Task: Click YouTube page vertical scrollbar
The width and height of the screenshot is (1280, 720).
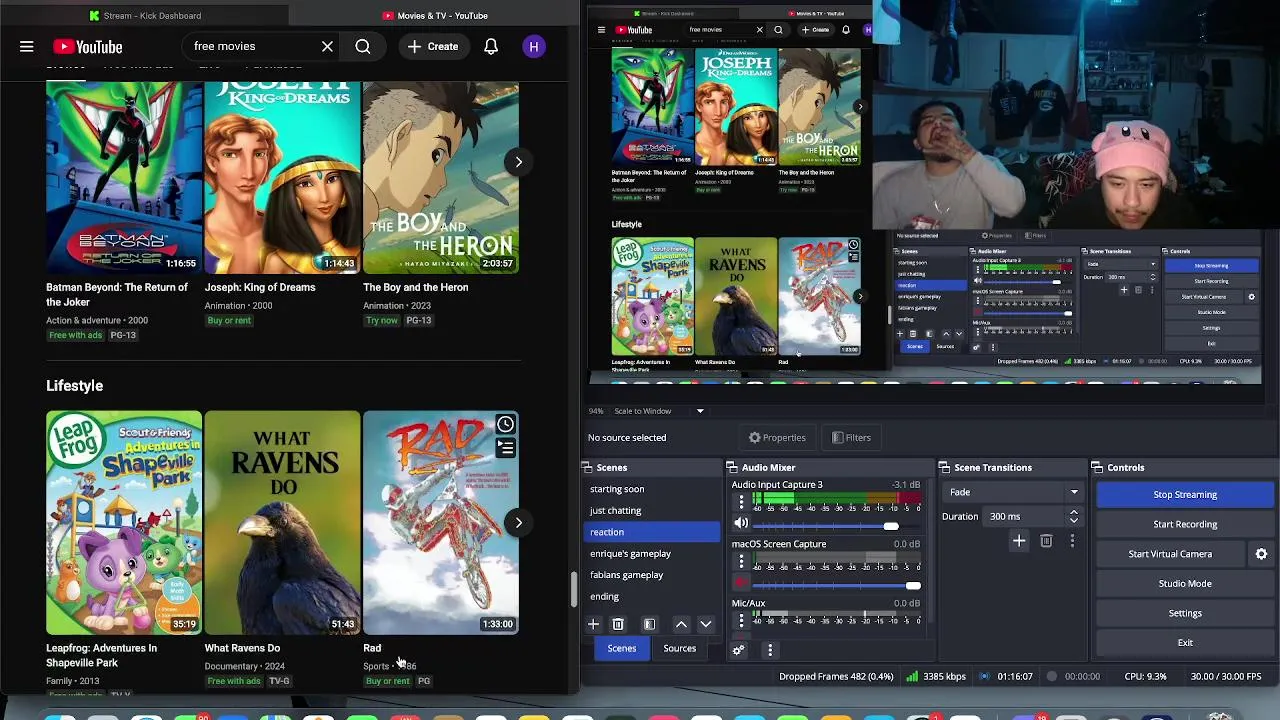Action: 574,590
